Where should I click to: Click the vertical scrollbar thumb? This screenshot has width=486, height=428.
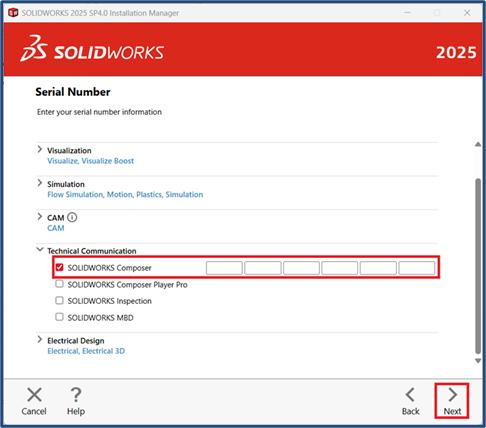[478, 266]
